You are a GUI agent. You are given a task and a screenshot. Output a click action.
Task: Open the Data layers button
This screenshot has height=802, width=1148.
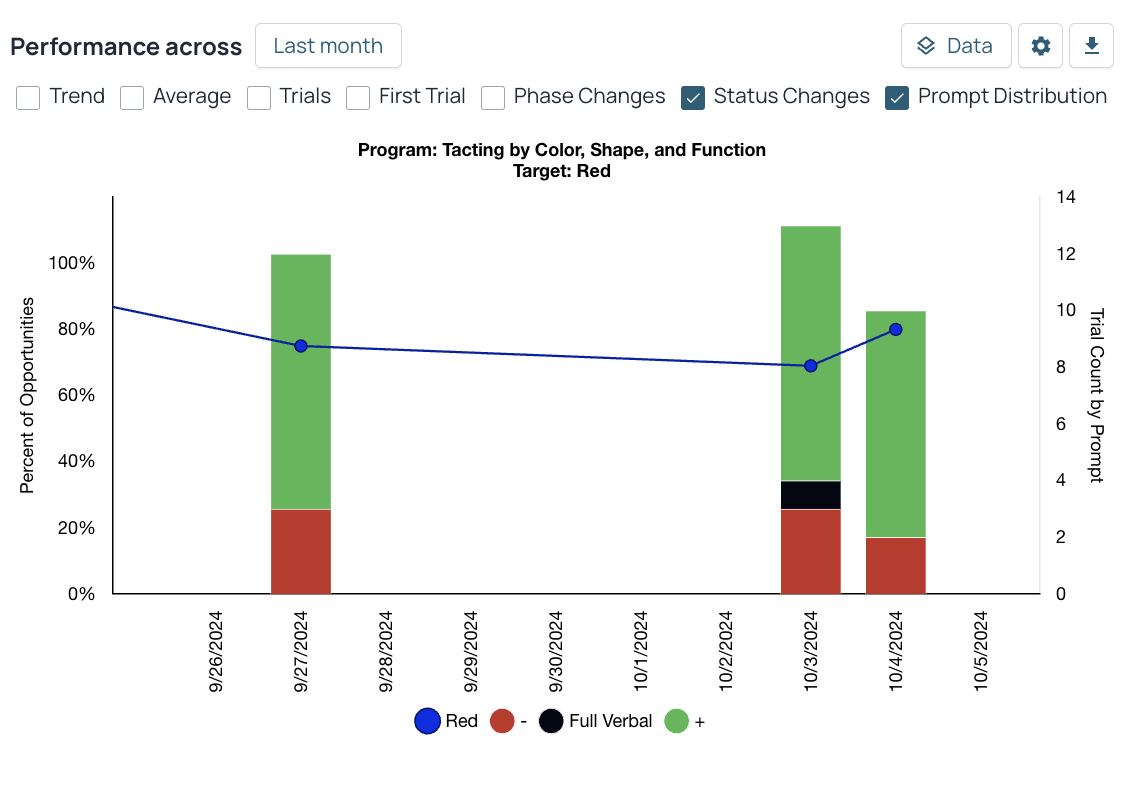[955, 46]
